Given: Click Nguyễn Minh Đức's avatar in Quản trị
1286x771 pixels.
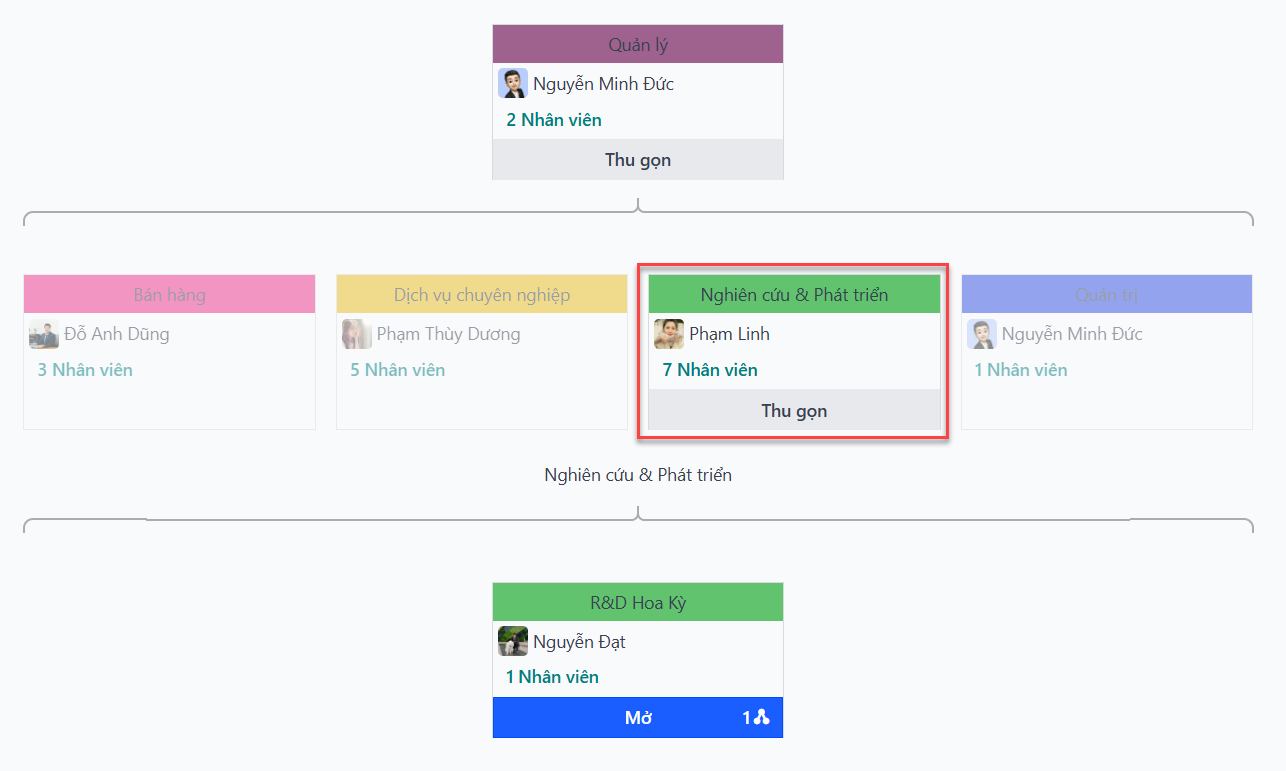Looking at the screenshot, I should tap(982, 334).
